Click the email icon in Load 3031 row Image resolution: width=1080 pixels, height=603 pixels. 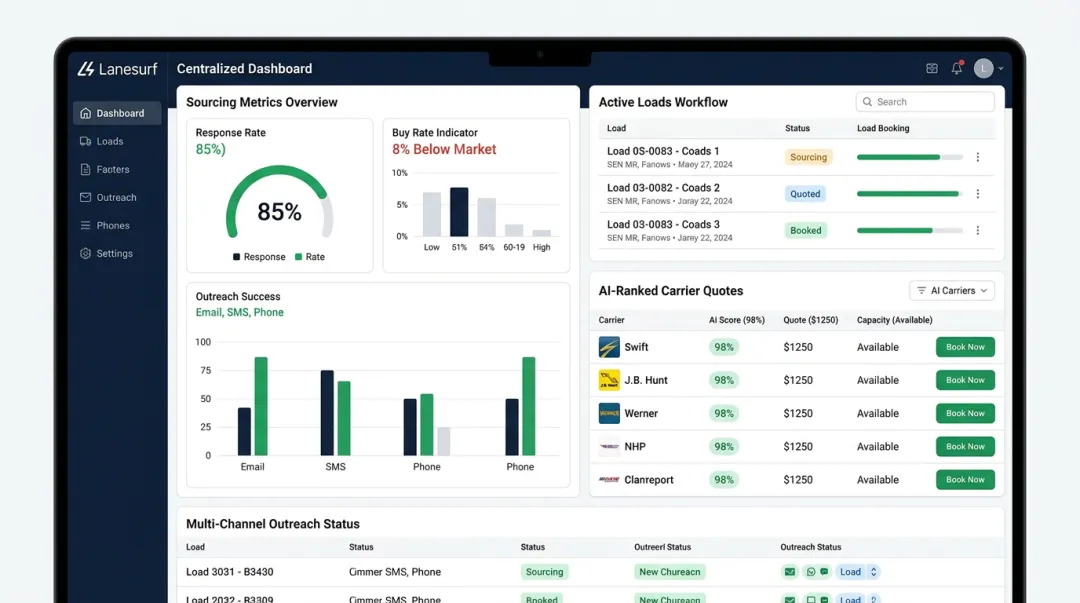pos(789,572)
